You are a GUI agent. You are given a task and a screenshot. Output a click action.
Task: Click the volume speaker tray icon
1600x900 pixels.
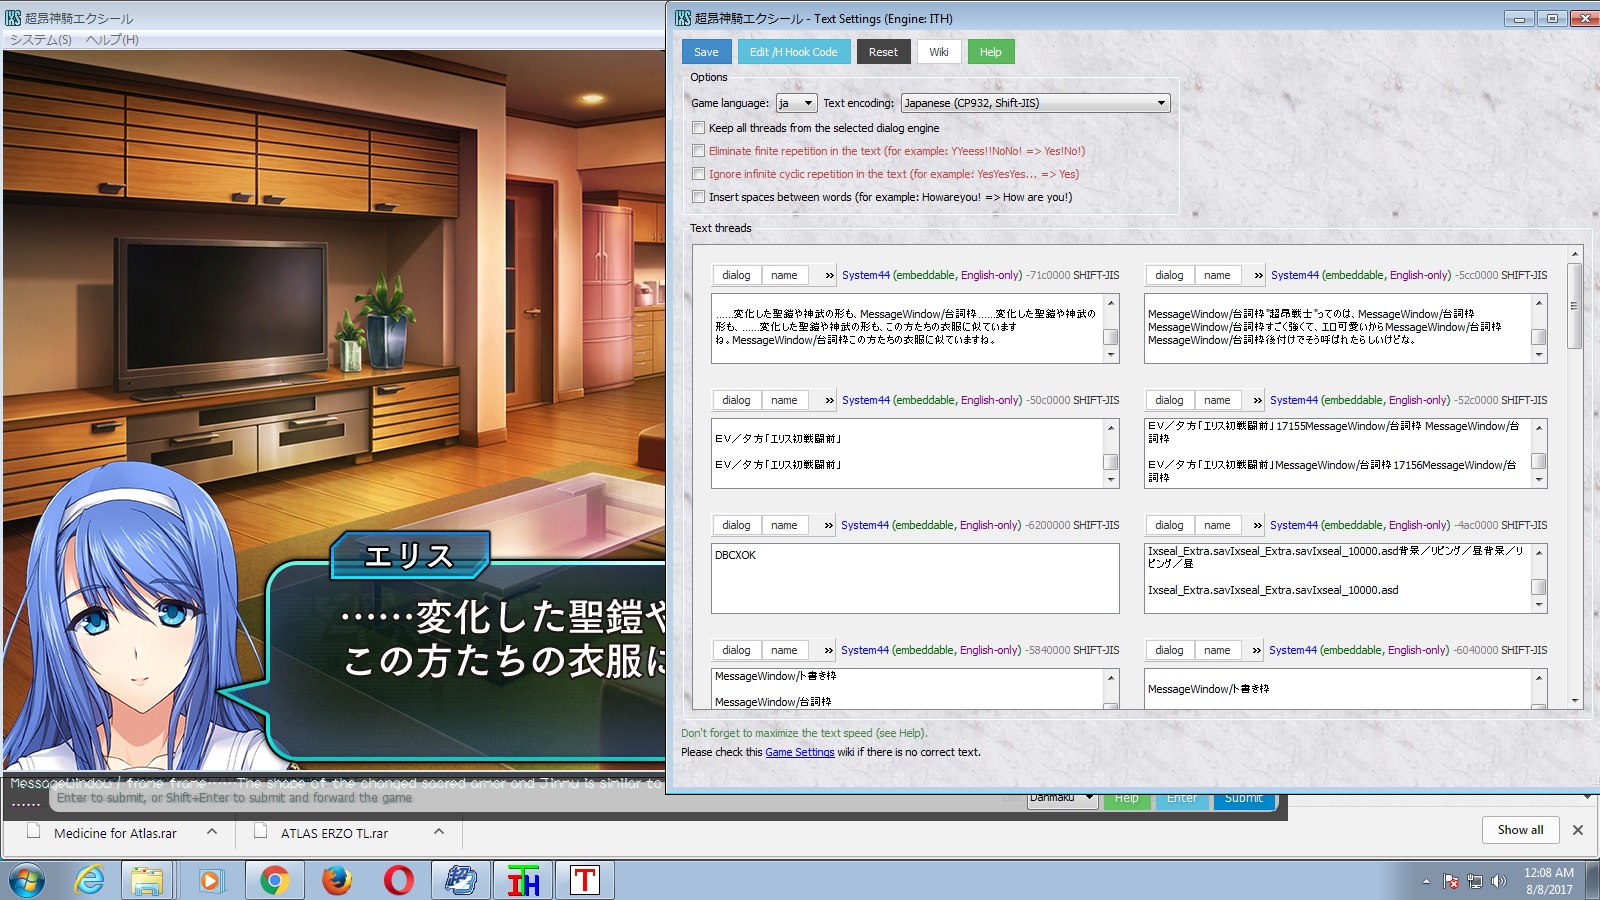[1498, 881]
